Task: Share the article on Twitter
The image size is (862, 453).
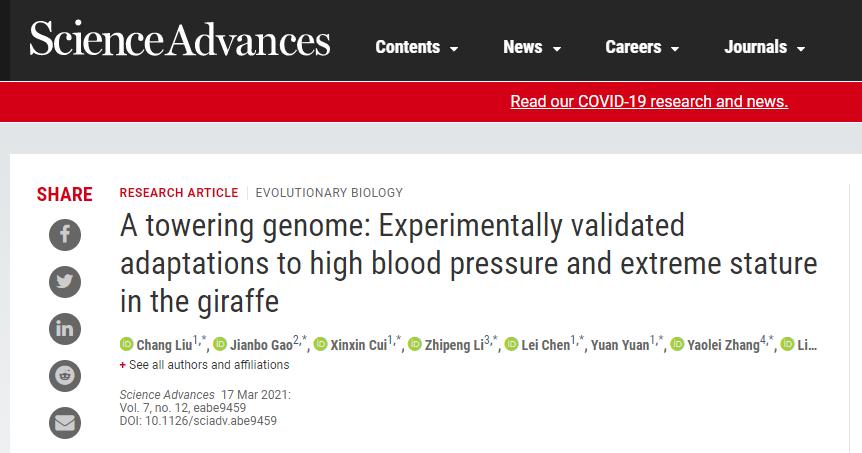Action: pos(65,282)
